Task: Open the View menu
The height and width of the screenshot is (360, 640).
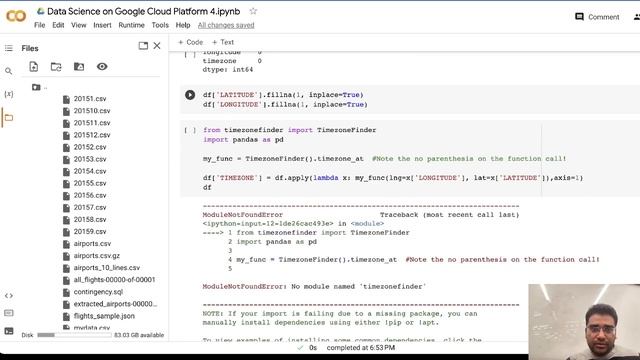Action: [x=79, y=25]
